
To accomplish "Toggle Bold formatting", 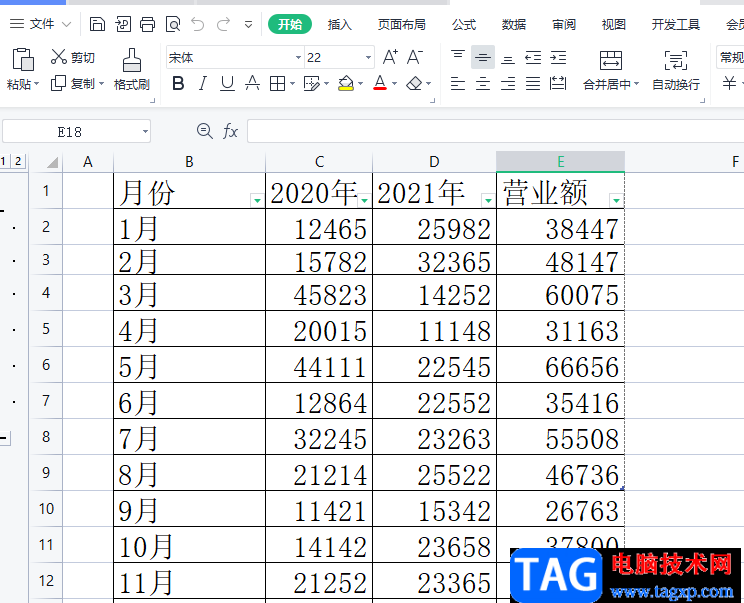I will (178, 84).
